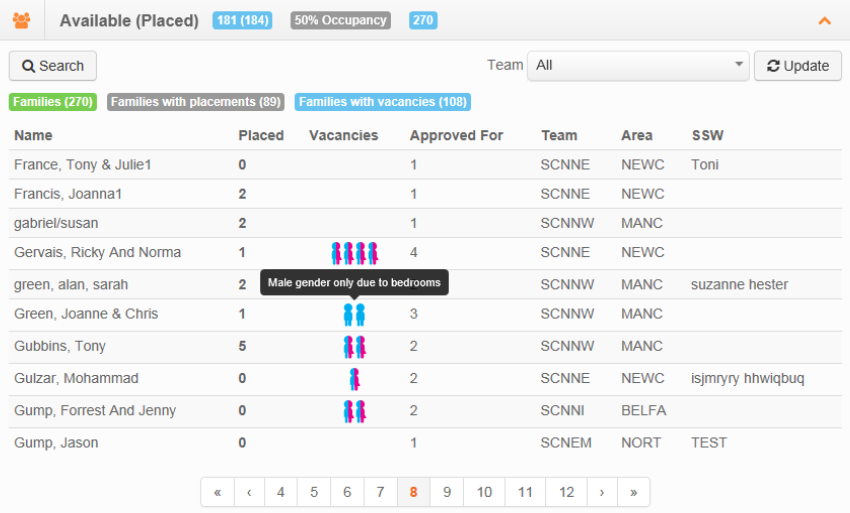Open Gulzar, Mohammad name

point(76,379)
